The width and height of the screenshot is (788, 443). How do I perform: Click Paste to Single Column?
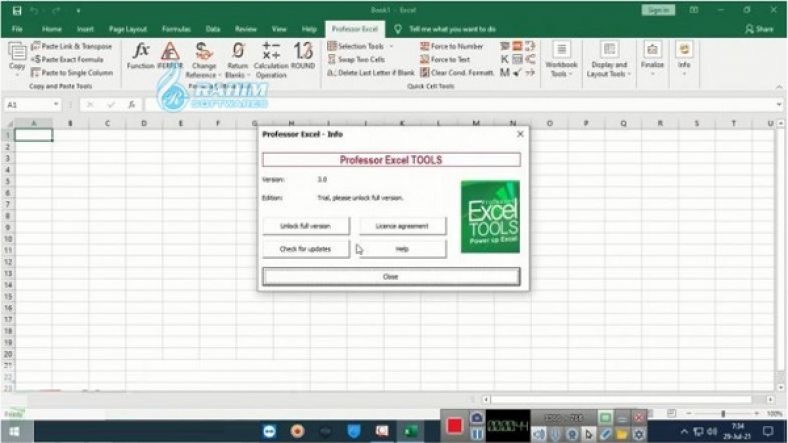tap(71, 73)
